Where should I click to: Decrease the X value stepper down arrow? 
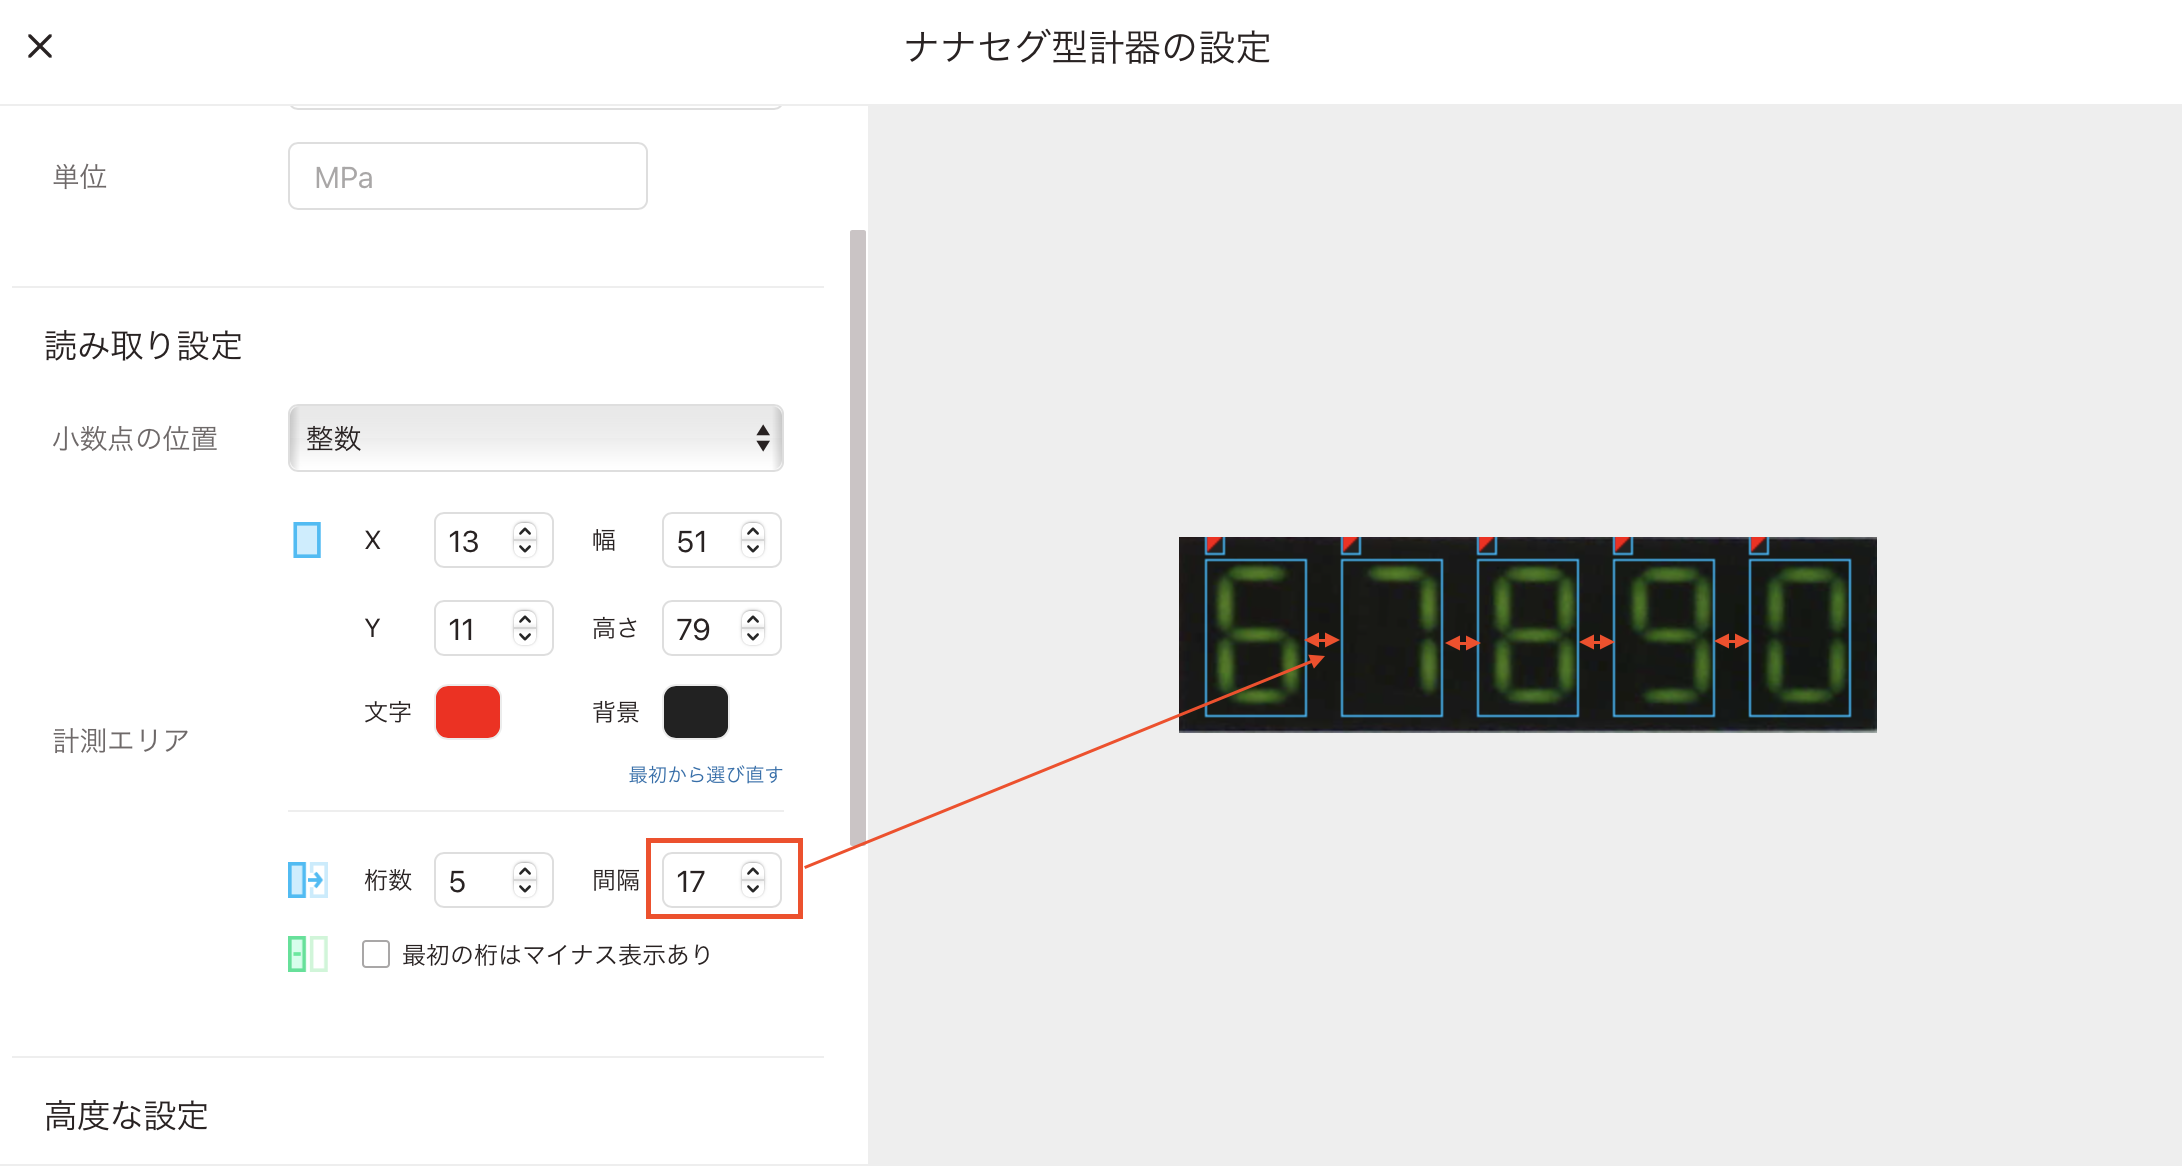pyautogui.click(x=525, y=550)
